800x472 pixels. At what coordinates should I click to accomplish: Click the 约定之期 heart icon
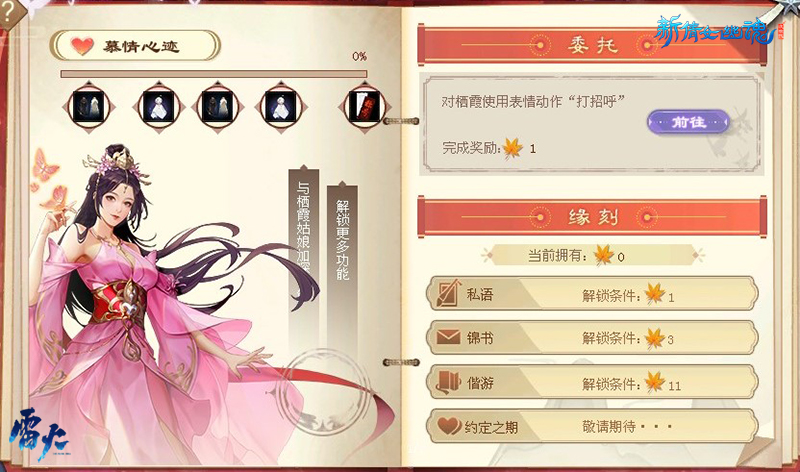pyautogui.click(x=449, y=426)
